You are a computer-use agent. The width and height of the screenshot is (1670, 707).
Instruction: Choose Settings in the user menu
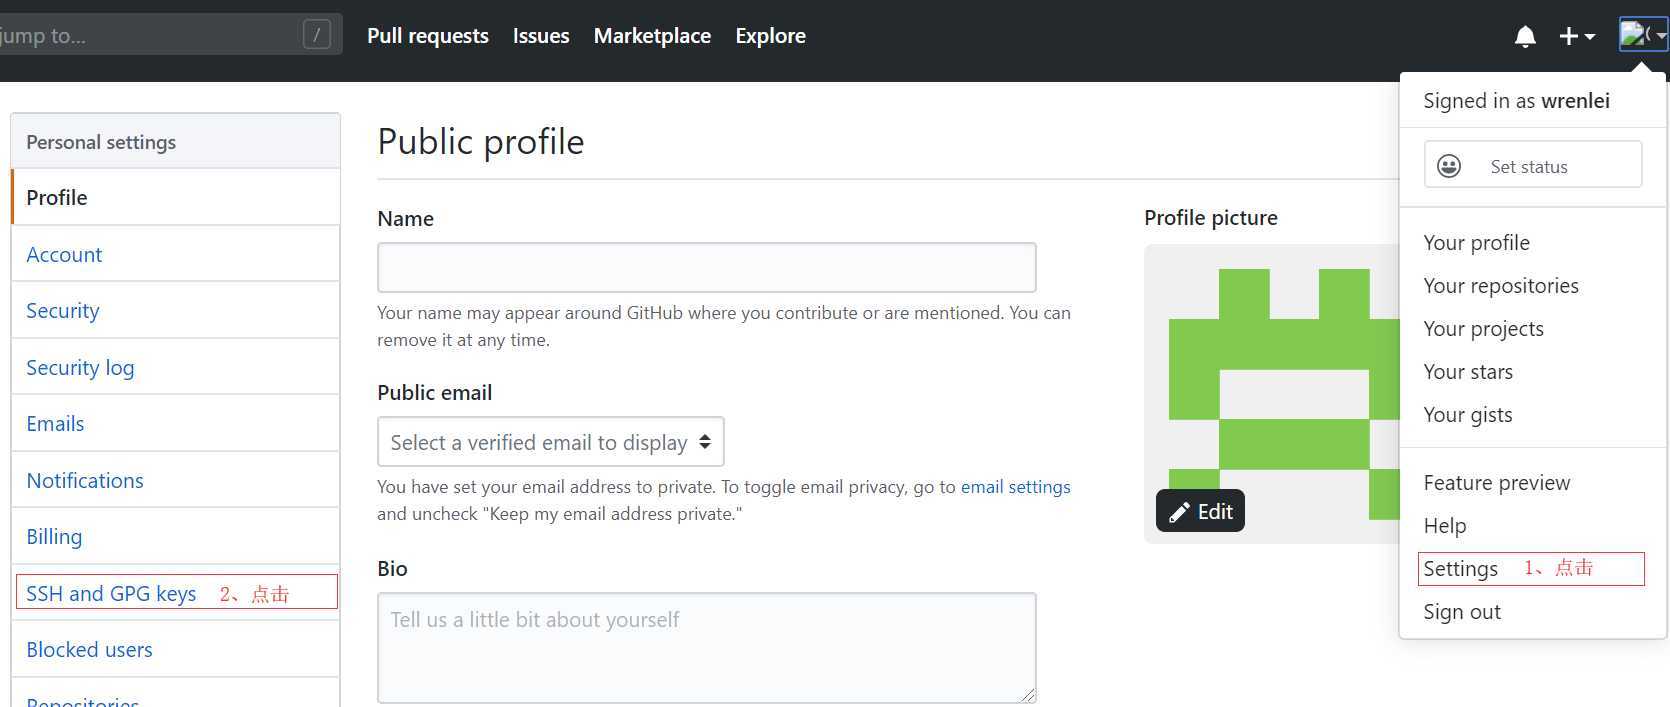tap(1460, 569)
